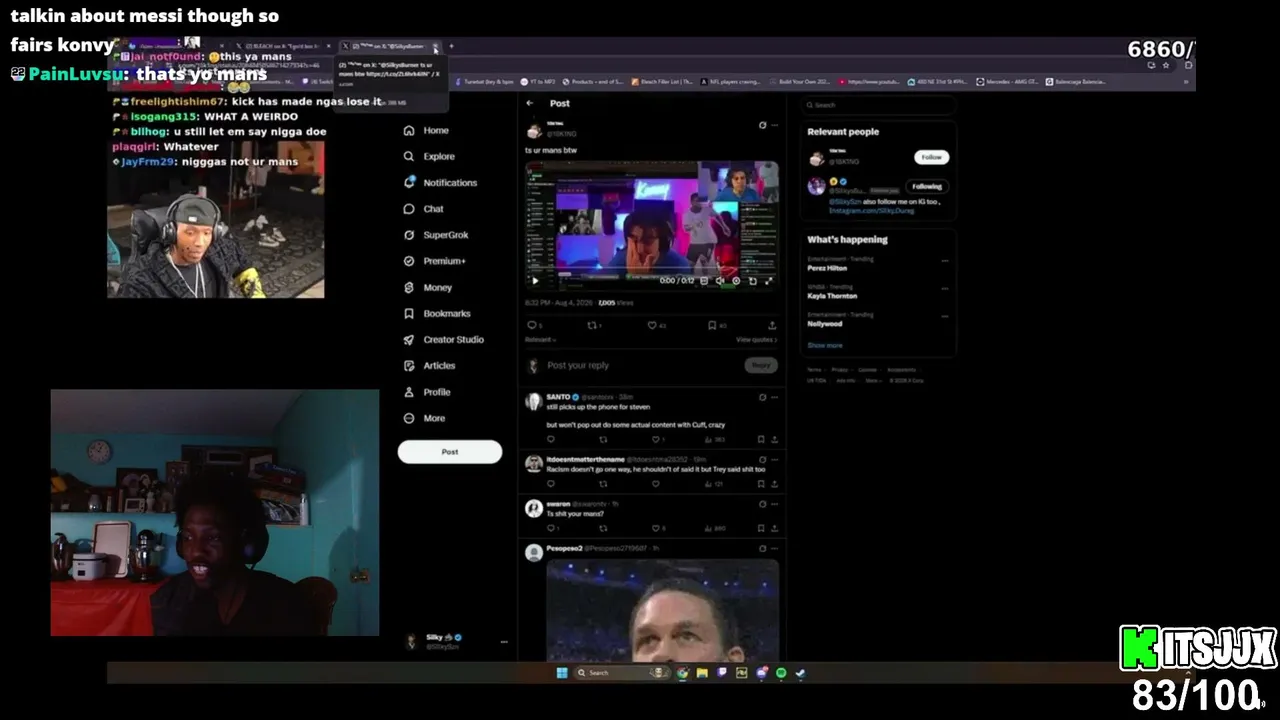
Task: Unmute the main post video
Action: 720,281
